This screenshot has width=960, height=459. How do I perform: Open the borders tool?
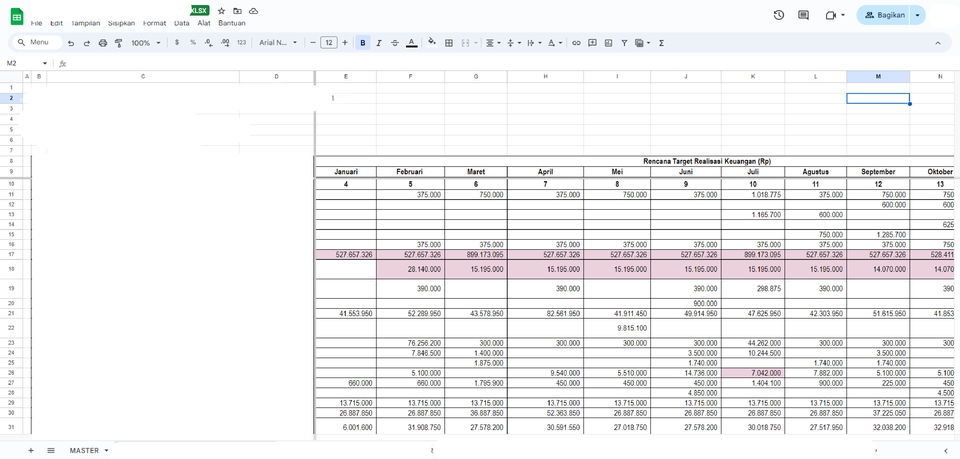click(449, 43)
